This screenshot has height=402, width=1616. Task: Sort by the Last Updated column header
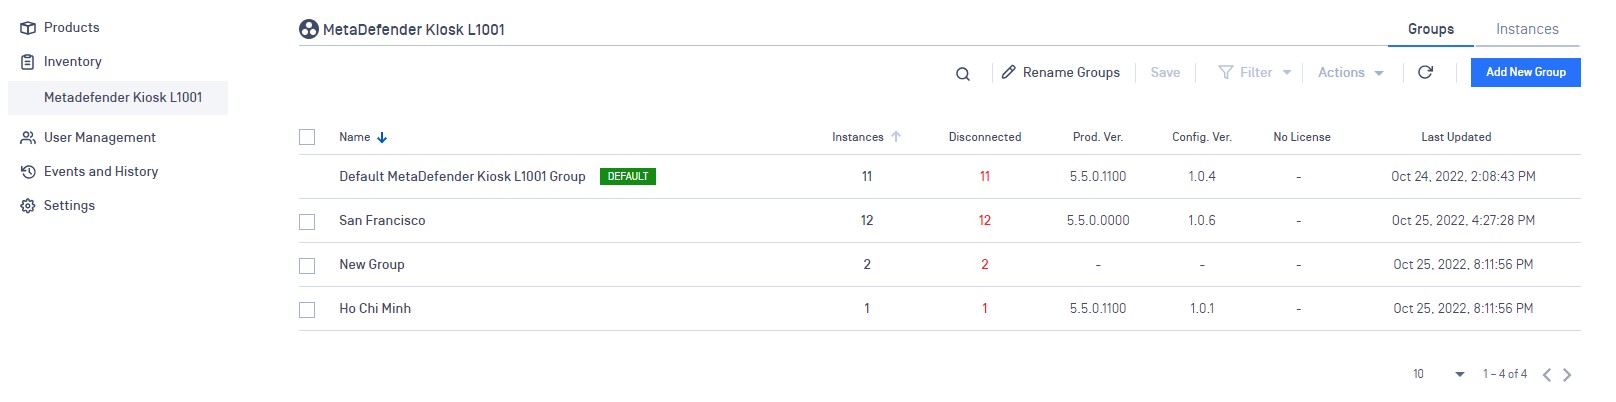(x=1456, y=137)
